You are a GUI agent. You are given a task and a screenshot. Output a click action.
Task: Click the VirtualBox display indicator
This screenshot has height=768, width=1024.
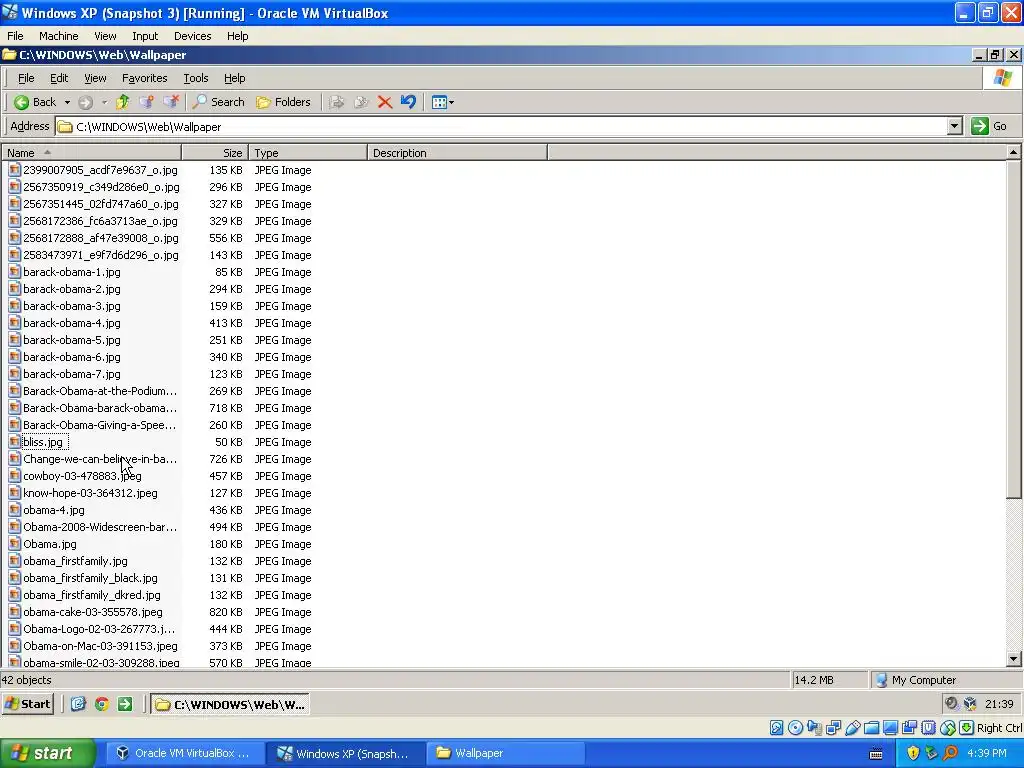(x=890, y=728)
